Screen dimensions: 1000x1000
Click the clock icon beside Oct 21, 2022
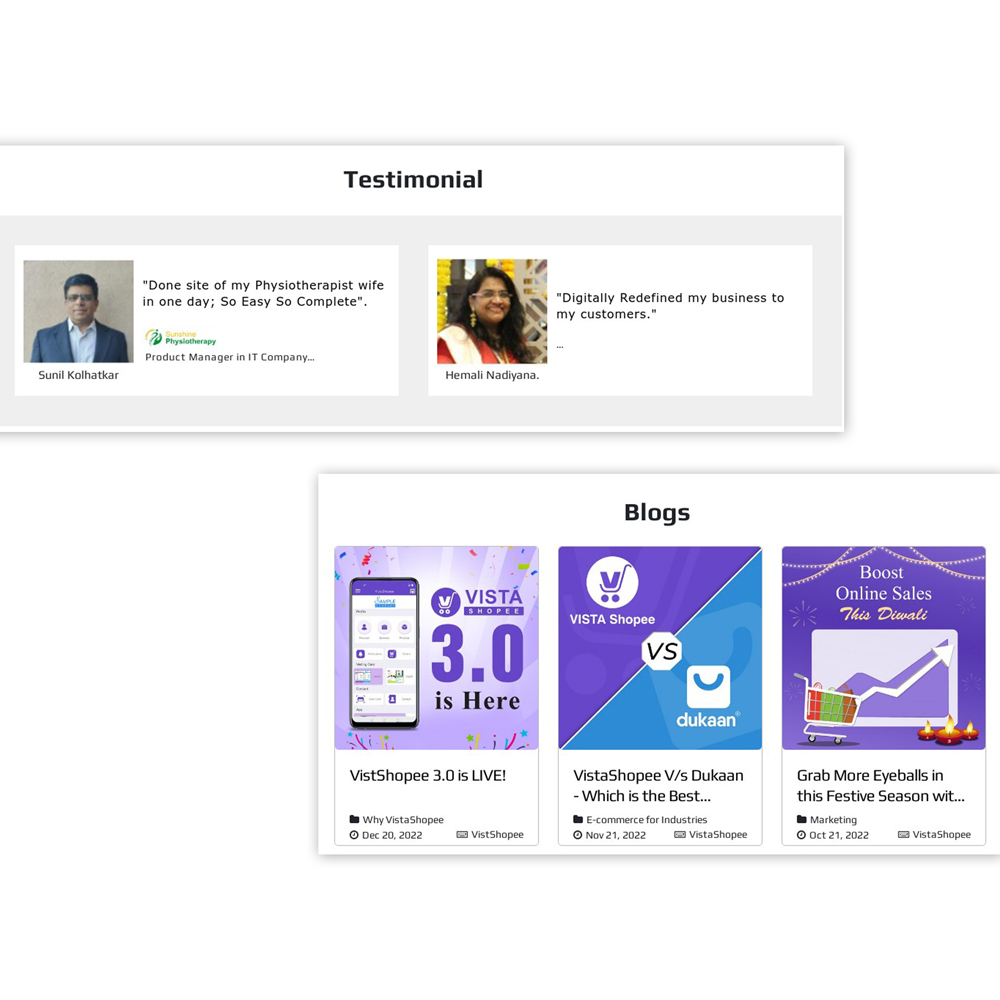(802, 835)
